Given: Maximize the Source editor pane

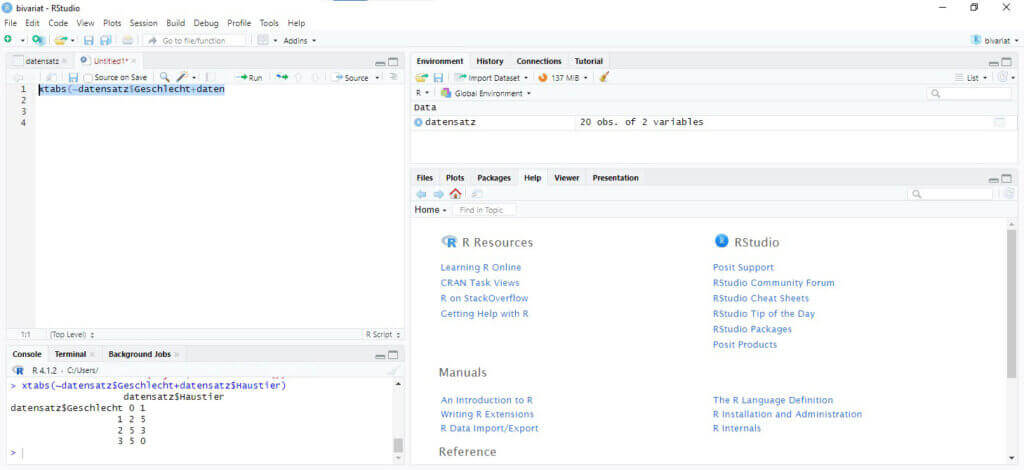Looking at the screenshot, I should pos(393,63).
